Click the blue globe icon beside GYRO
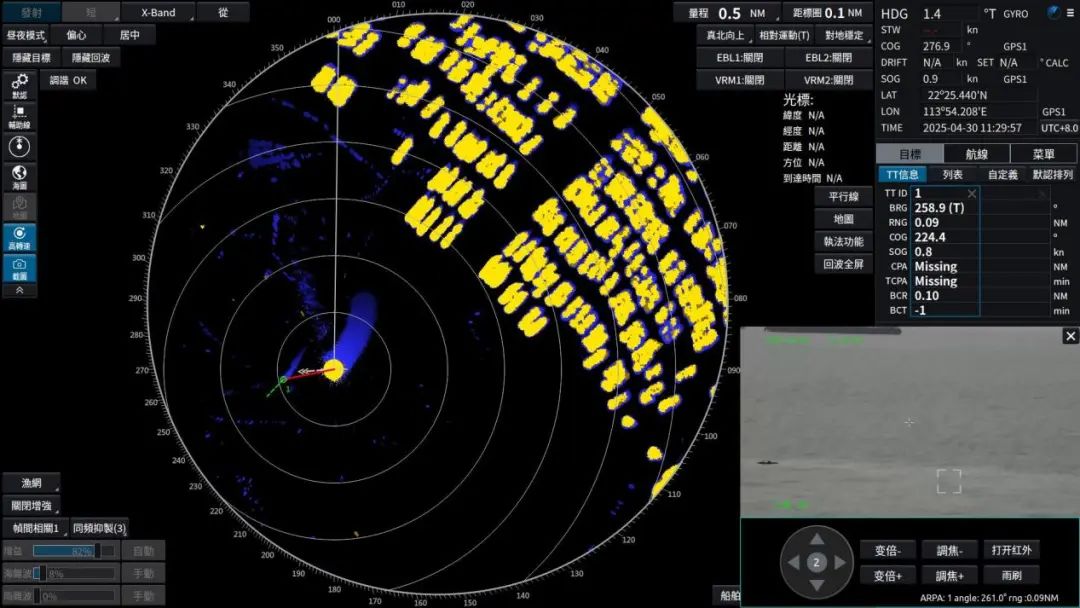This screenshot has height=608, width=1080. tap(1053, 12)
